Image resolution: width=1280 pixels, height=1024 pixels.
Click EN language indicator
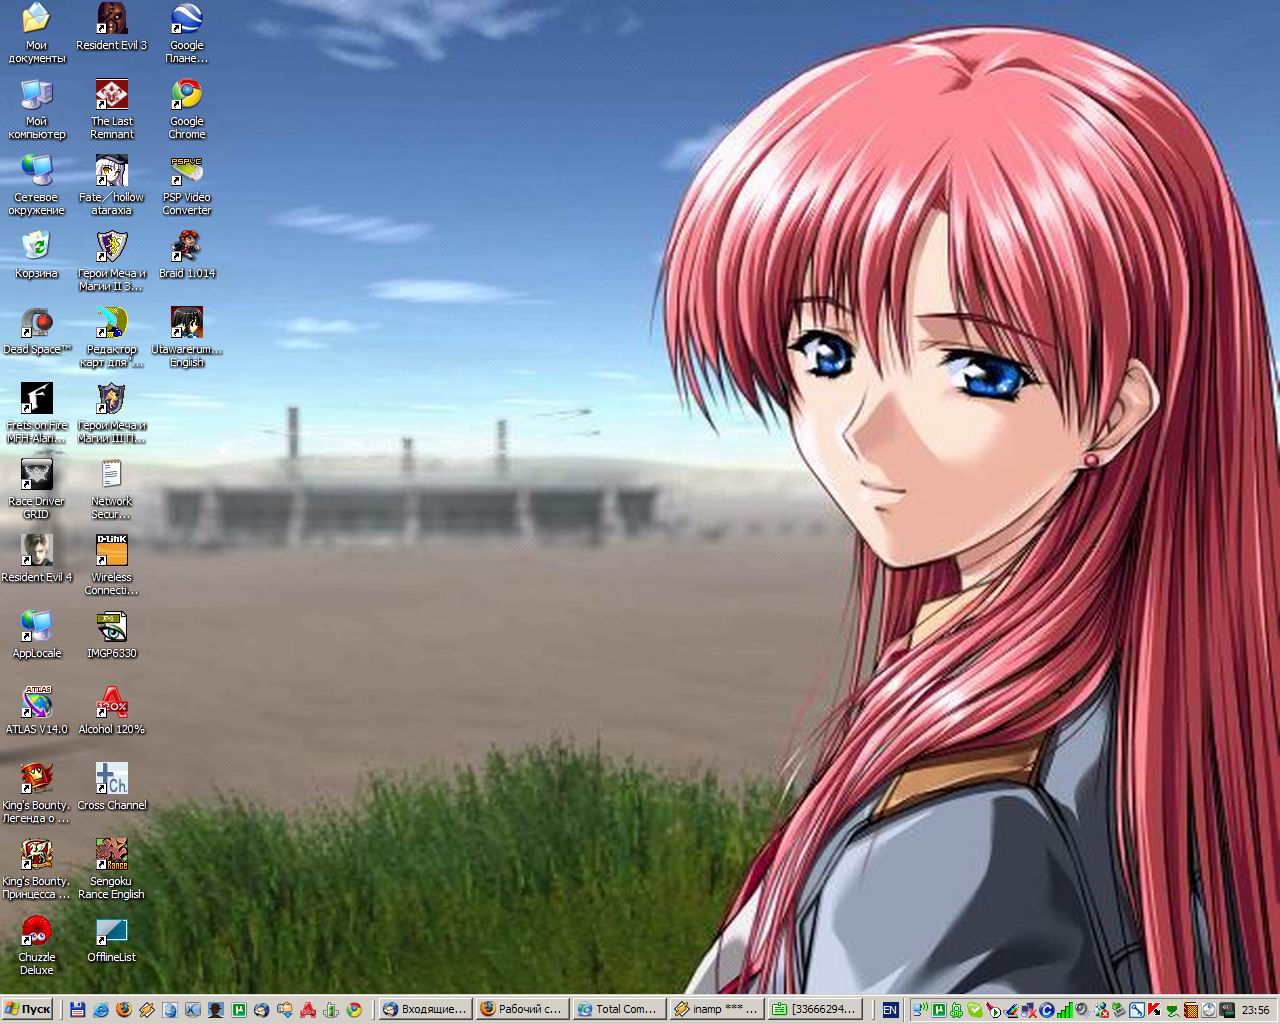tap(889, 1010)
